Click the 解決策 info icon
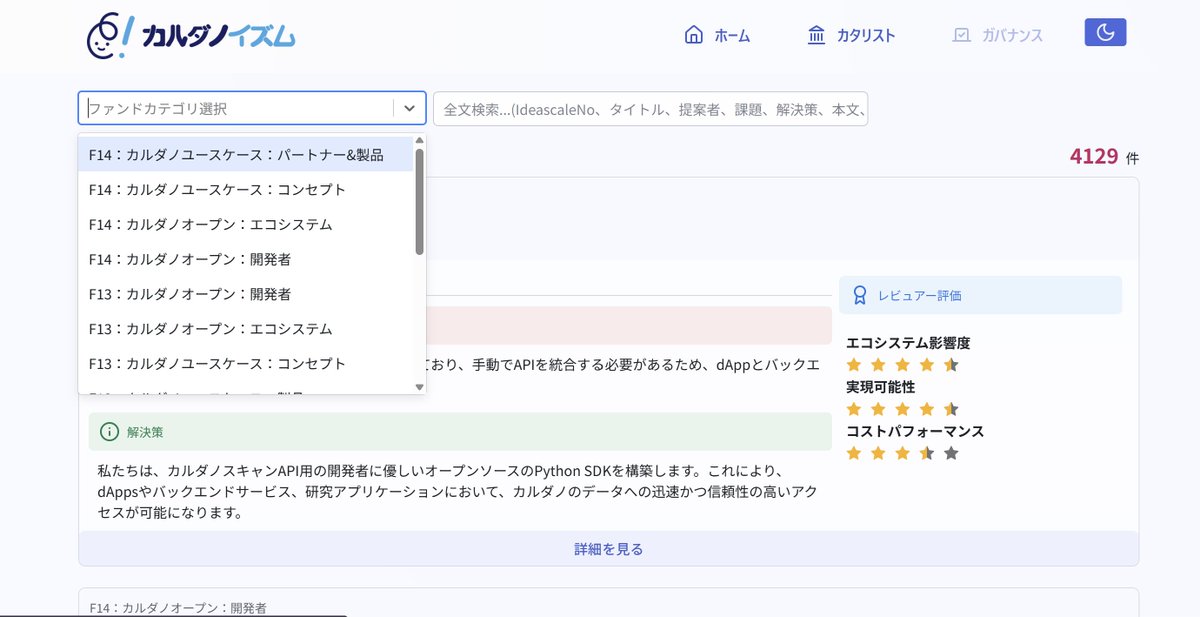This screenshot has width=1200, height=617. point(108,431)
